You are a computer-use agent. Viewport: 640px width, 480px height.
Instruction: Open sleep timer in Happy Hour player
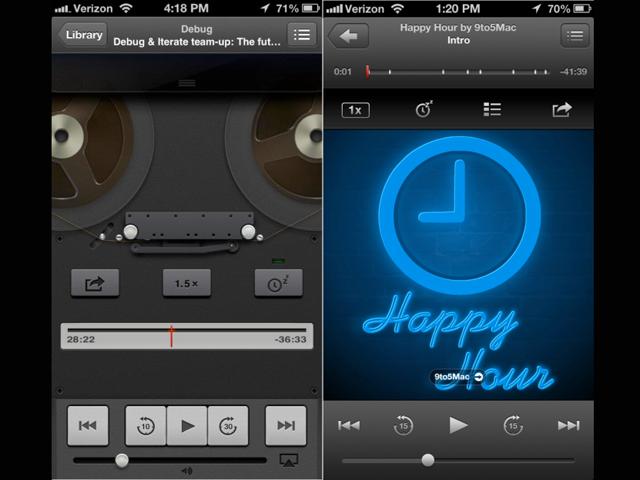[424, 110]
